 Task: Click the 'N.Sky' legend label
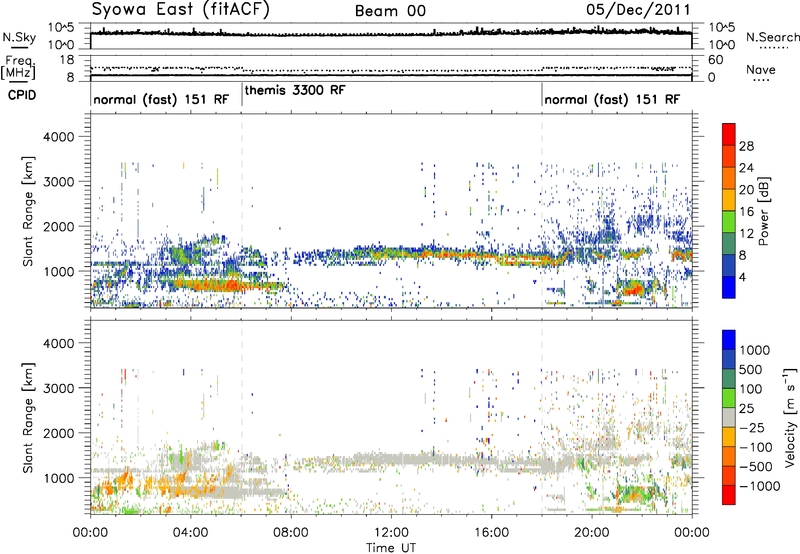pos(19,37)
